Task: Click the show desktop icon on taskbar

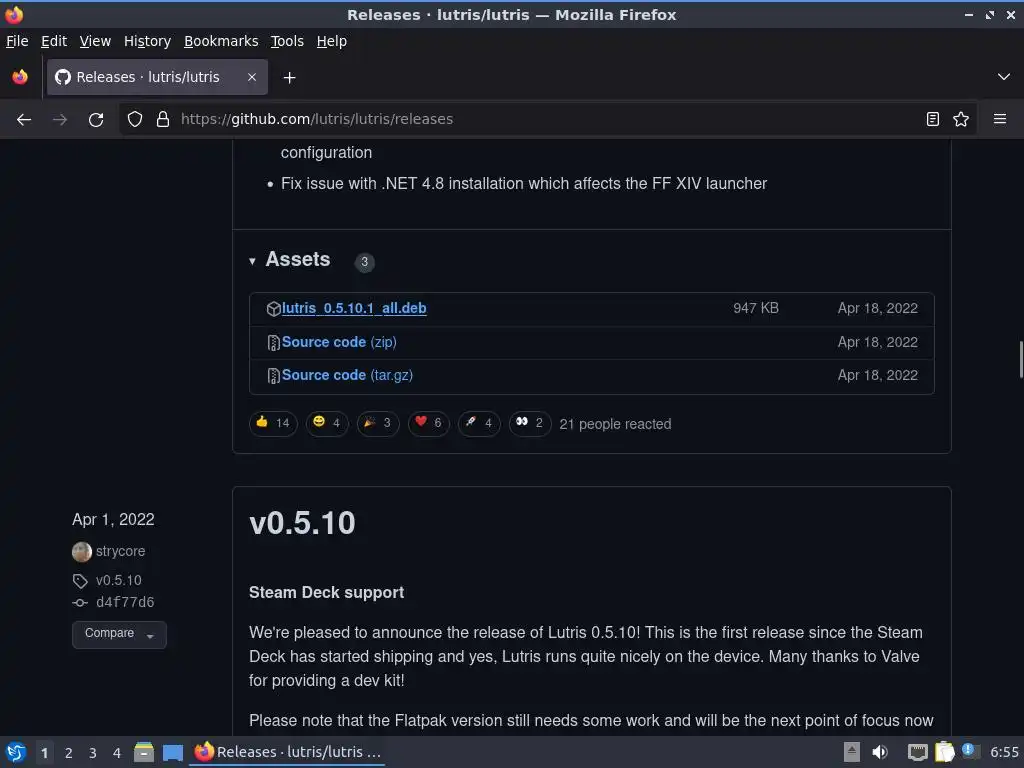Action: (173, 752)
